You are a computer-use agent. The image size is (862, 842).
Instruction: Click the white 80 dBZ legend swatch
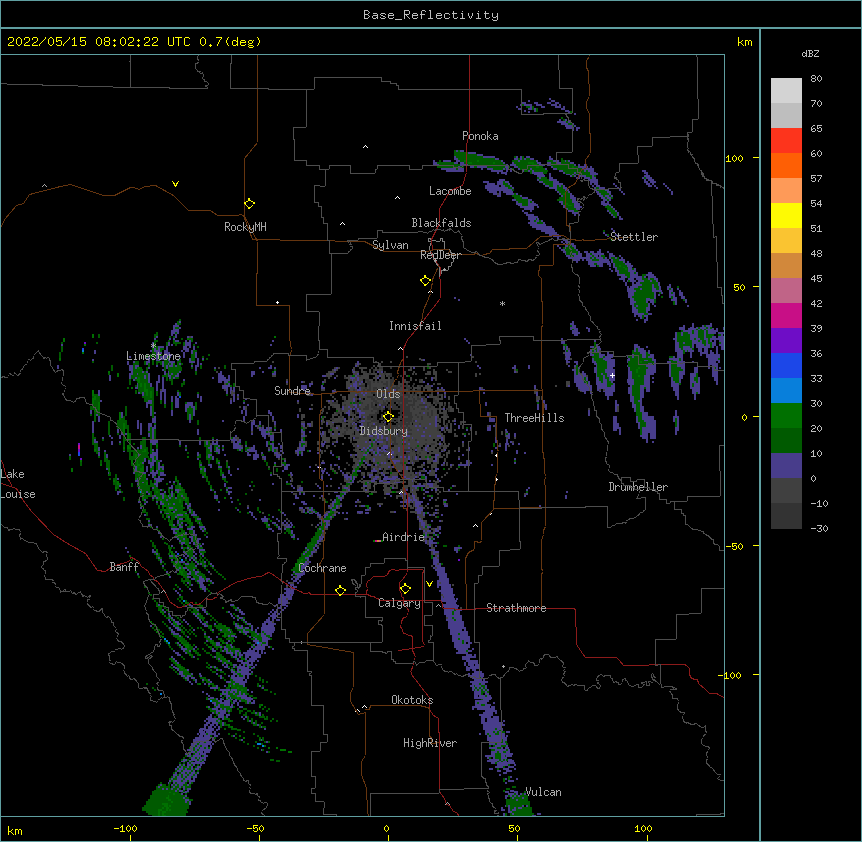click(786, 91)
